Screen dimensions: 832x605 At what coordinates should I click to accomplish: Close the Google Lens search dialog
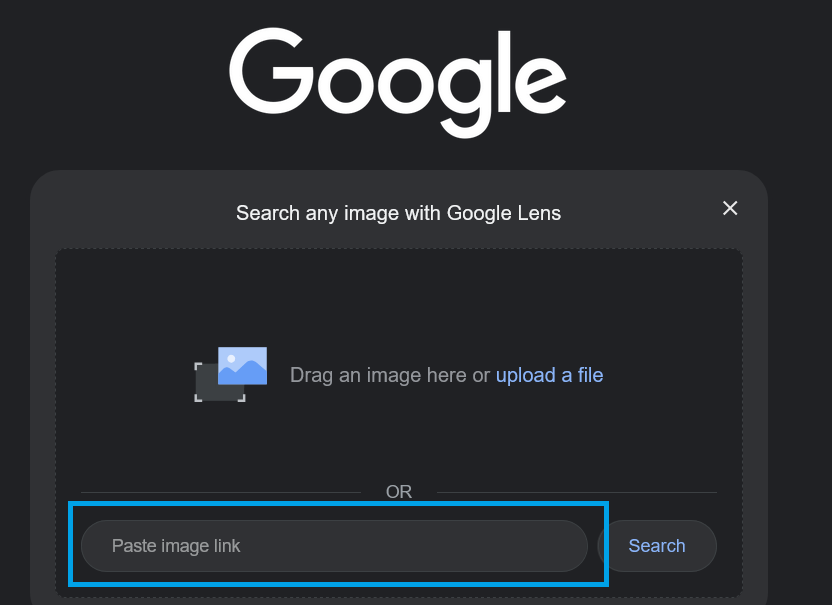730,208
